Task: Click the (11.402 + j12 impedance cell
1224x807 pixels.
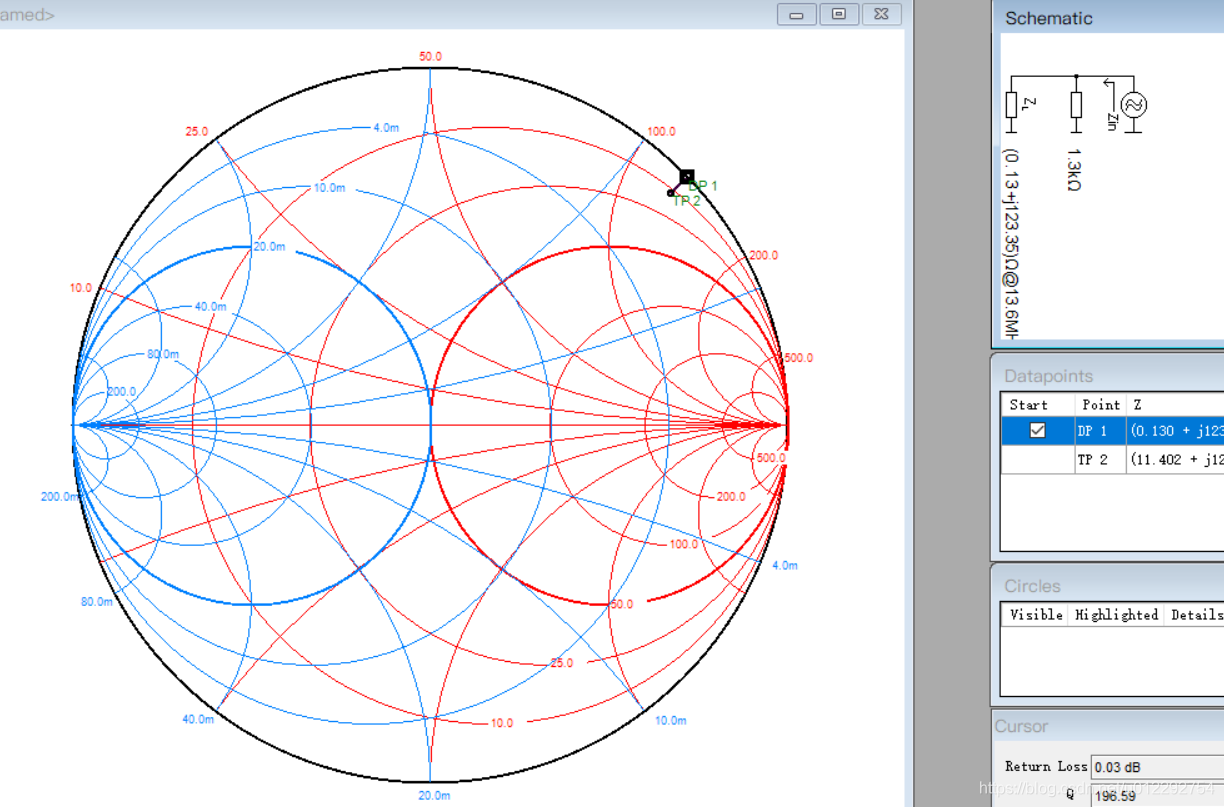Action: point(1175,459)
